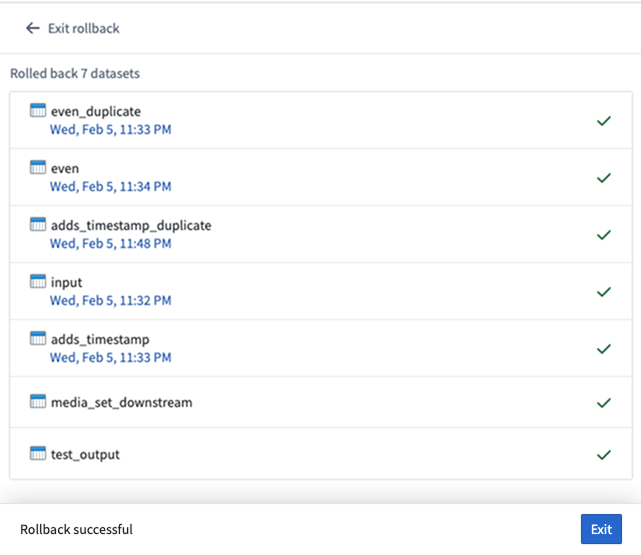Open timestamp link Wed, Feb 5, 11:34 PM
Image resolution: width=641 pixels, height=555 pixels.
coord(110,186)
